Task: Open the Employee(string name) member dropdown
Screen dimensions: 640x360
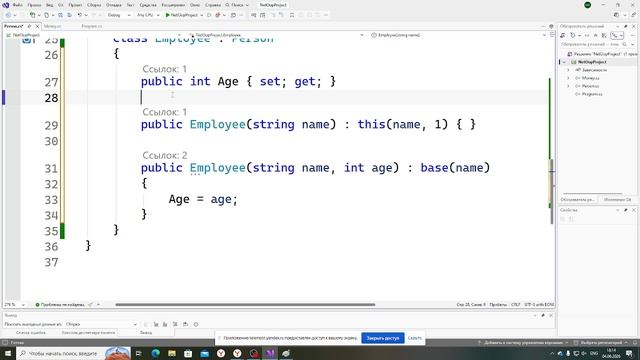Action: click(458, 35)
